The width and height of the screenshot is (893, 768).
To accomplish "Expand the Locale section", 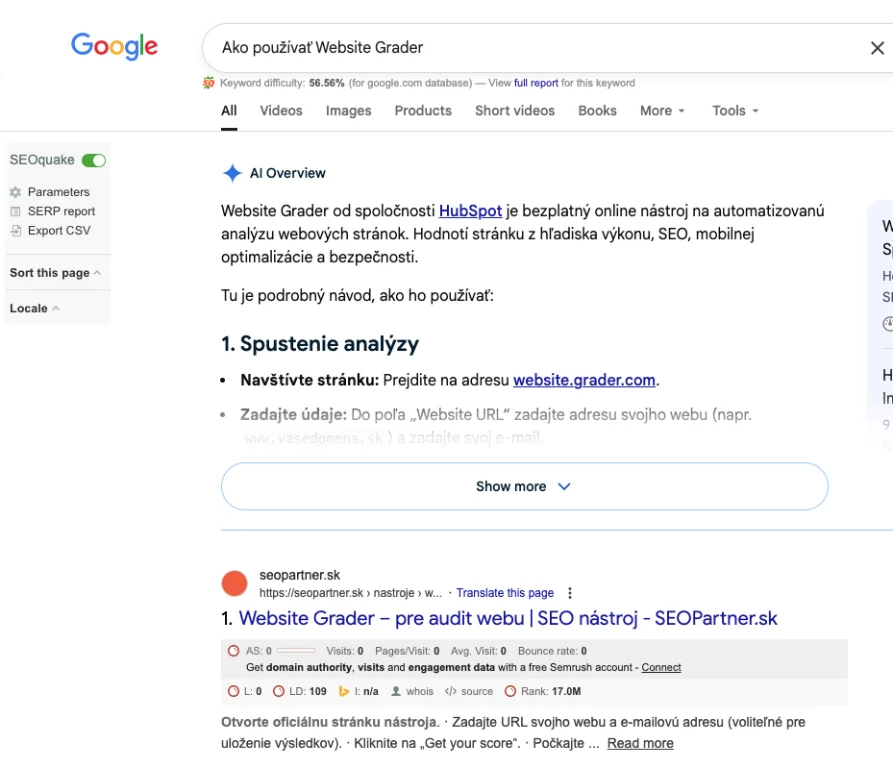I will click(34, 308).
